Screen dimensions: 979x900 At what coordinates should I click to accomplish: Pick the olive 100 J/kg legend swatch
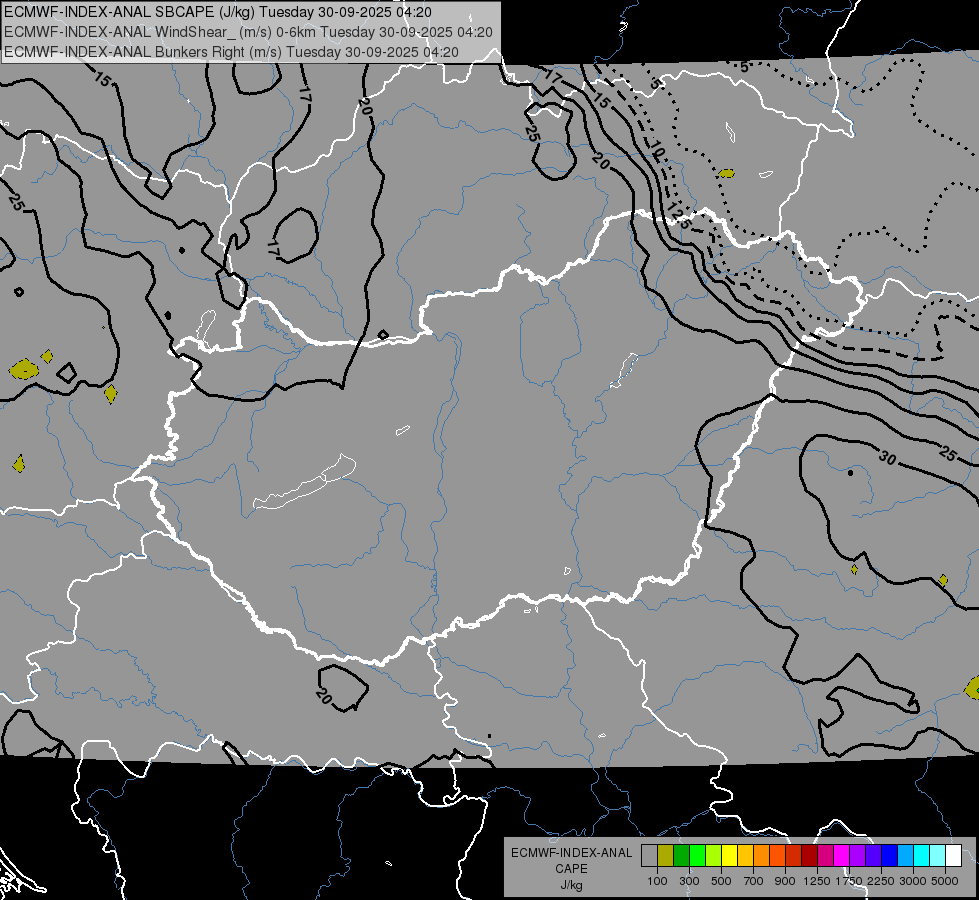coord(665,856)
